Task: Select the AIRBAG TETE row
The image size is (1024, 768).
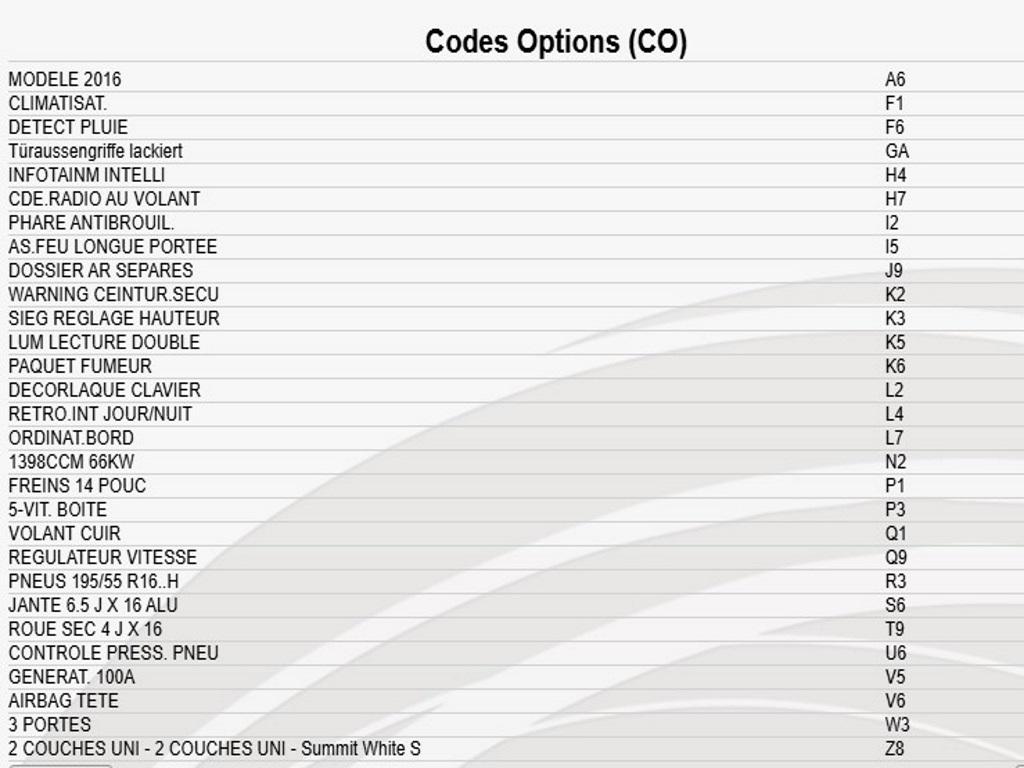Action: tap(512, 701)
